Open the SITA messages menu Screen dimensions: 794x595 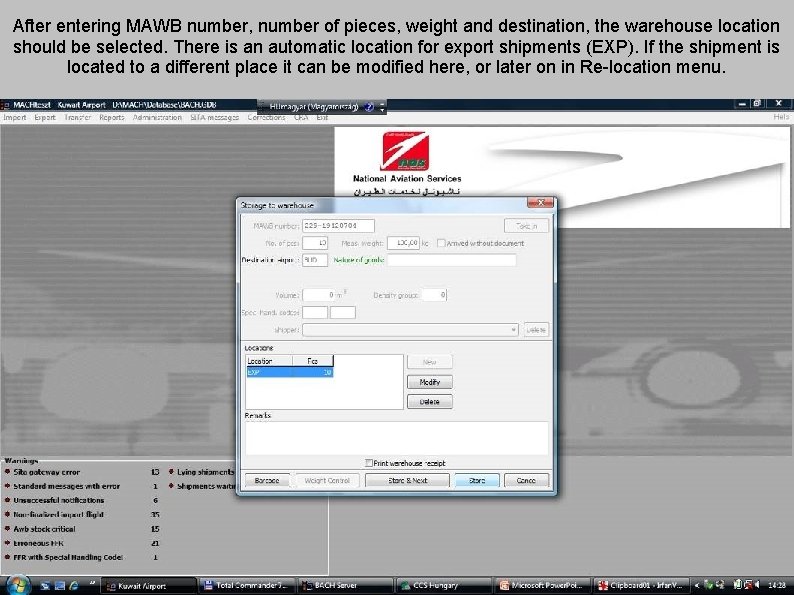tap(214, 117)
